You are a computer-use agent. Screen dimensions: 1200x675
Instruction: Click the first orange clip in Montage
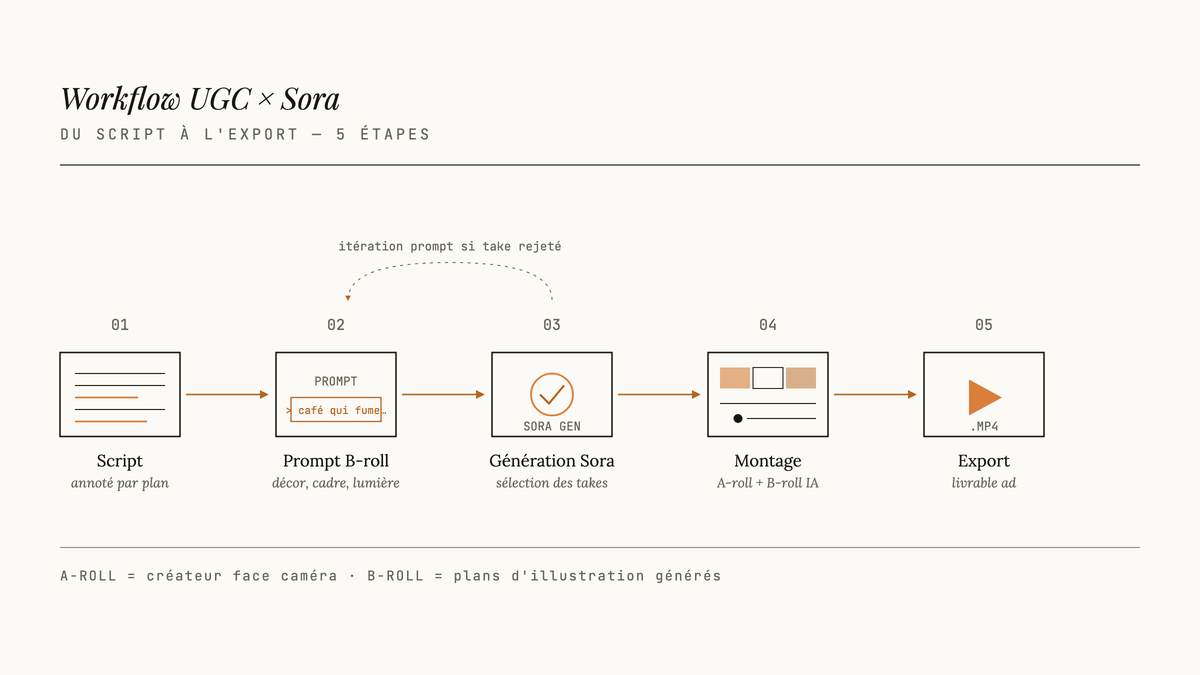735,378
